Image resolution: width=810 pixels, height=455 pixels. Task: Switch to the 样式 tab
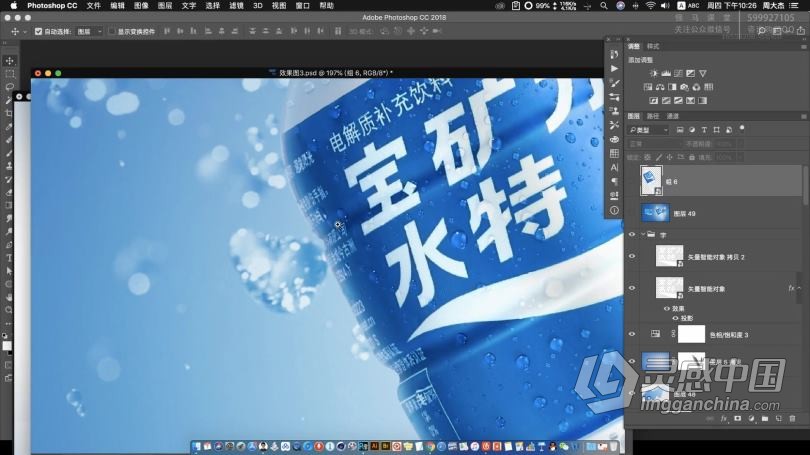[x=653, y=46]
